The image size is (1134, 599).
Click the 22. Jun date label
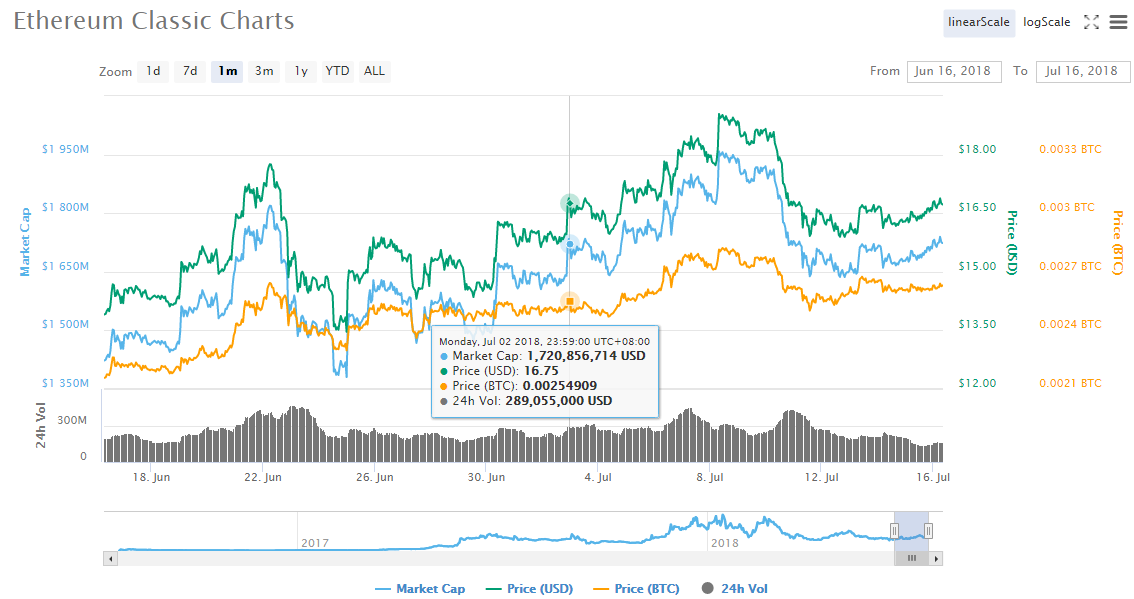[263, 477]
